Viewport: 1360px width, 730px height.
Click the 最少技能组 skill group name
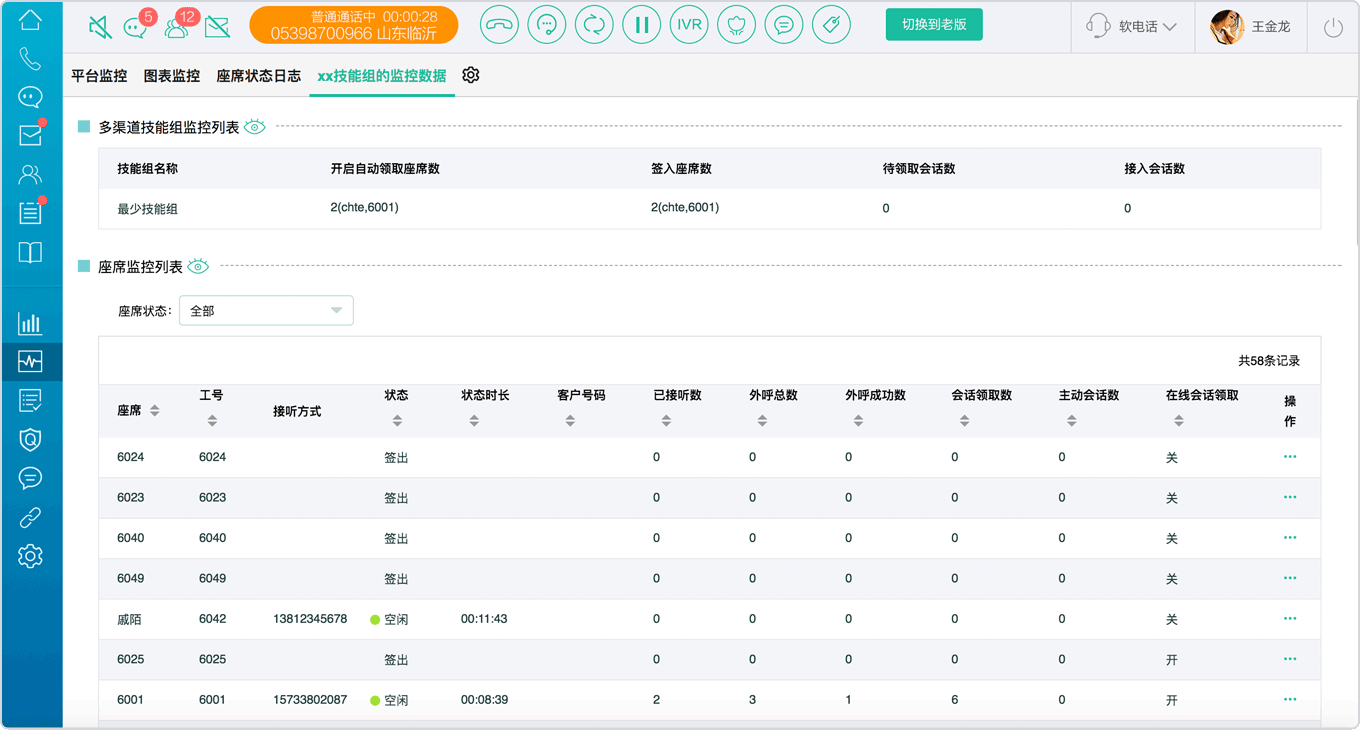click(147, 209)
